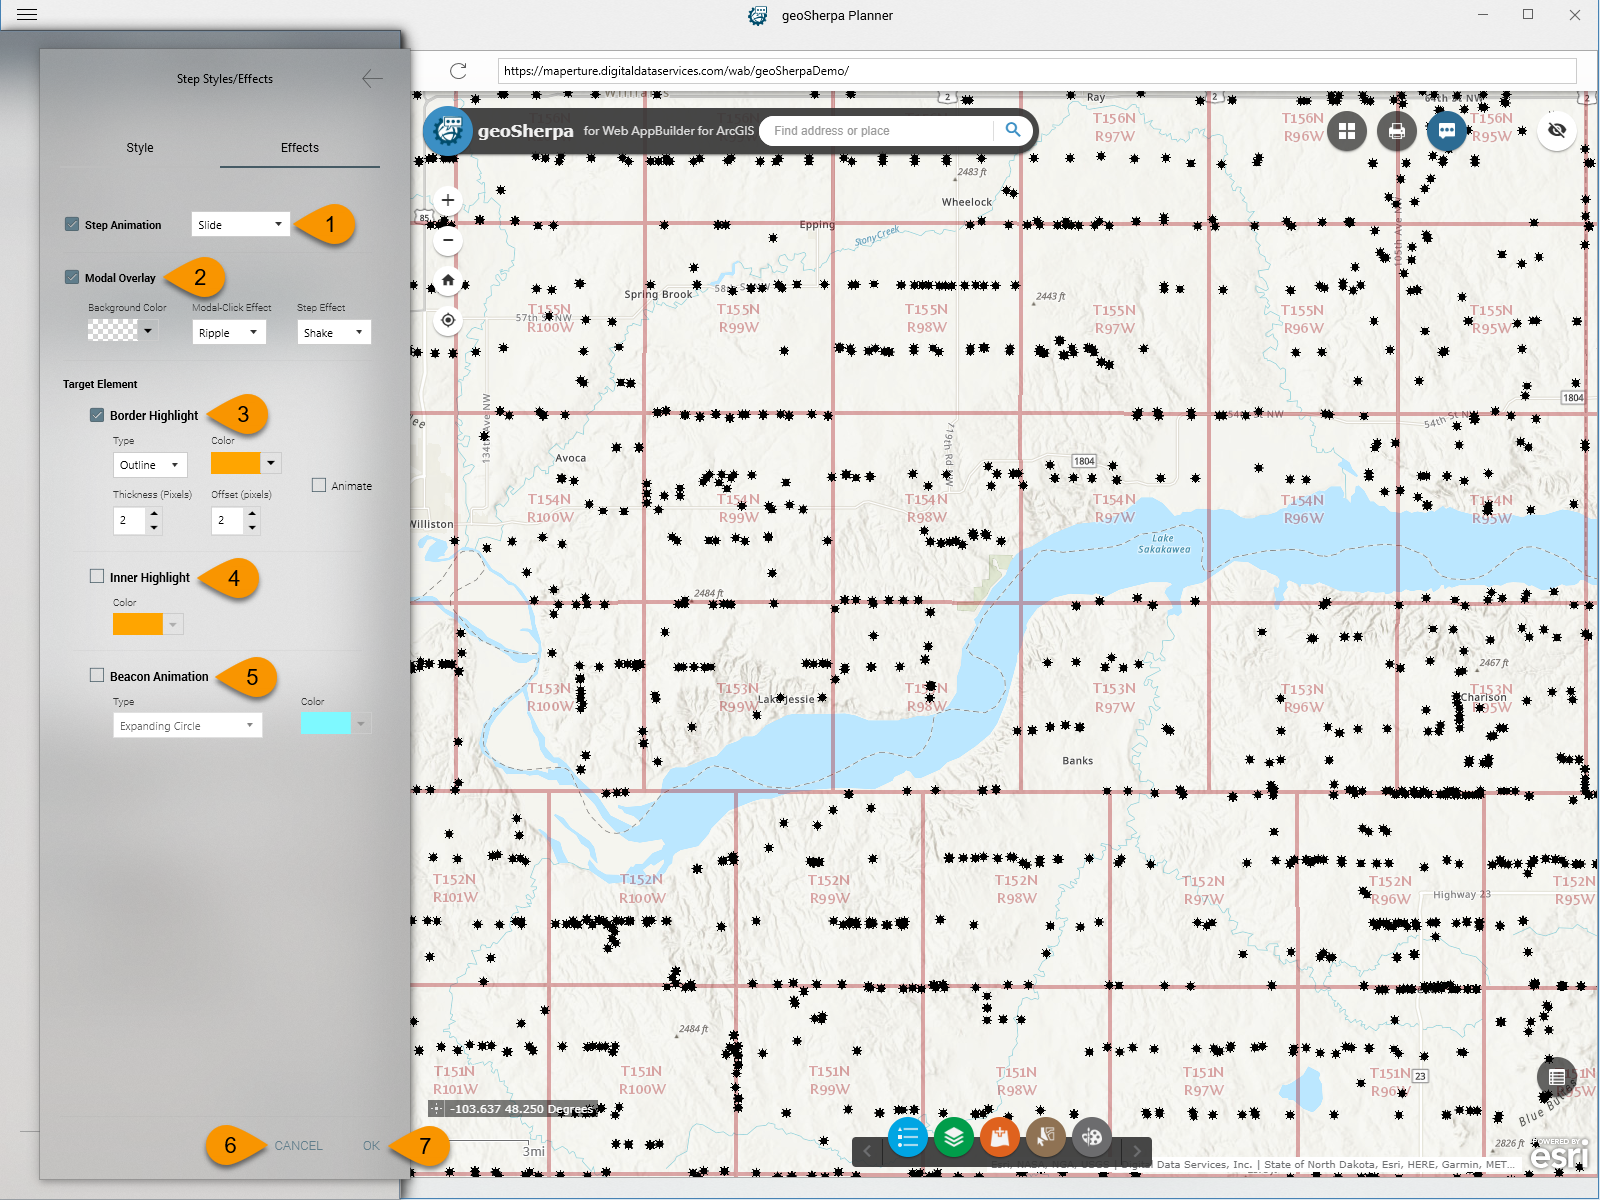
Task: Minimize the geoSherpa Planner window
Action: coord(1483,15)
